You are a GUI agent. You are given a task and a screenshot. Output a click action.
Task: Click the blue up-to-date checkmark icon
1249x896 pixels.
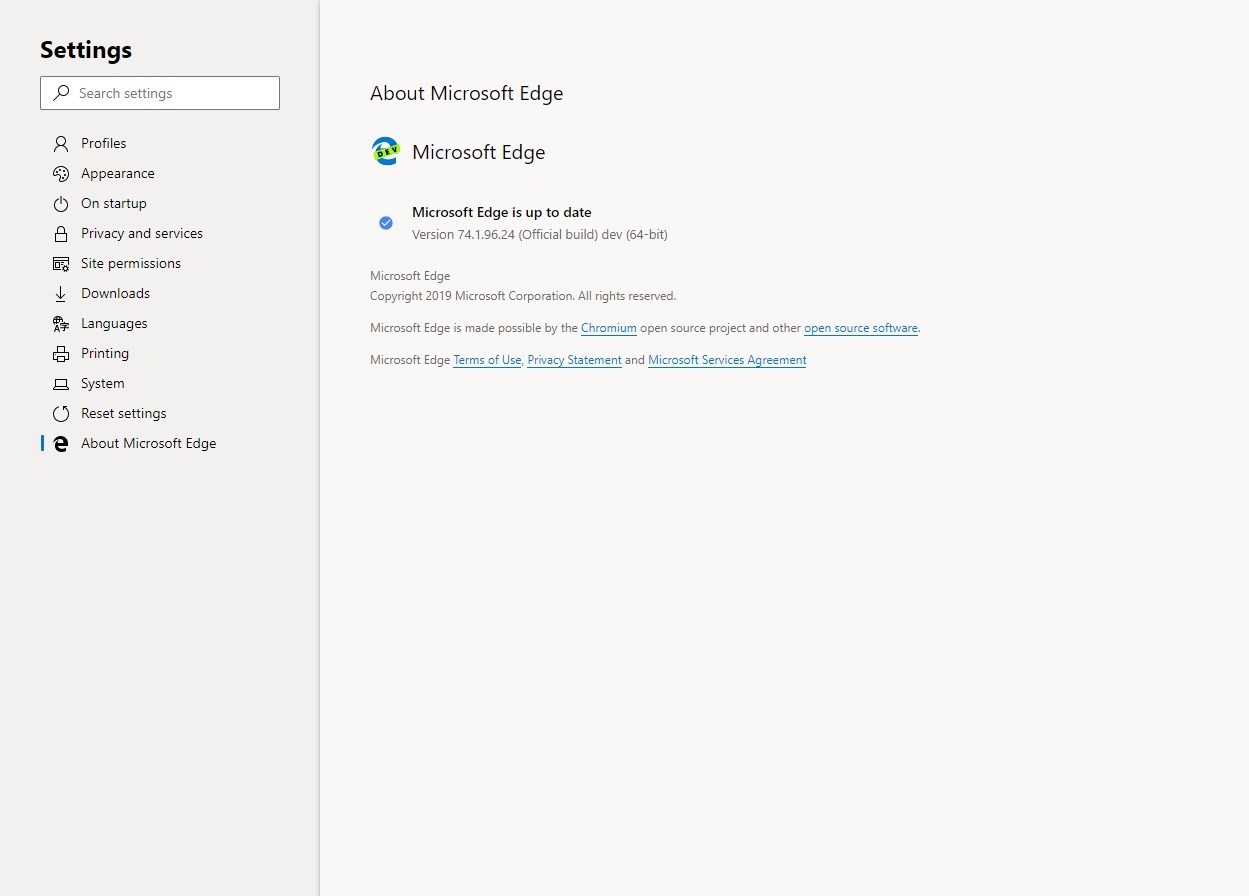pyautogui.click(x=386, y=223)
